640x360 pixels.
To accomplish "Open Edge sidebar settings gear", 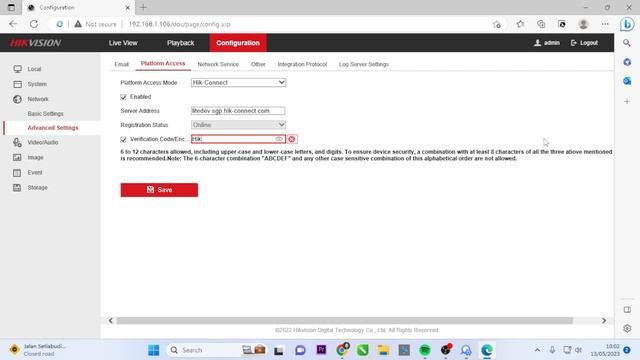I will click(627, 328).
